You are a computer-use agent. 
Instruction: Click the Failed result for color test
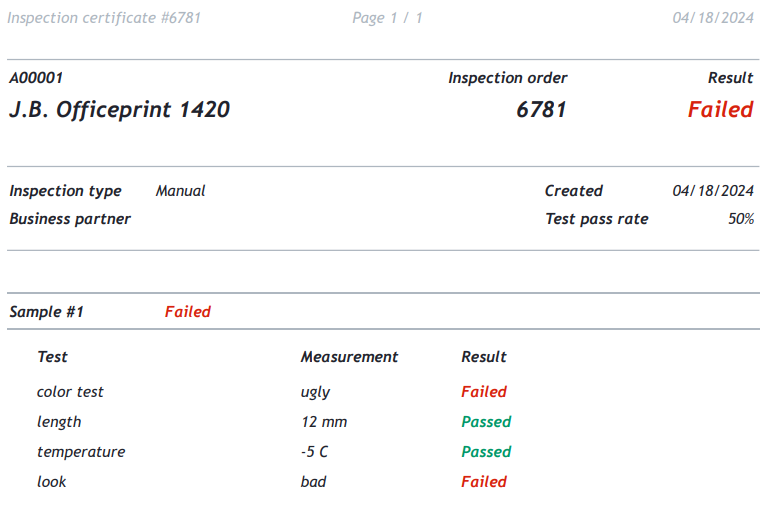tap(484, 391)
